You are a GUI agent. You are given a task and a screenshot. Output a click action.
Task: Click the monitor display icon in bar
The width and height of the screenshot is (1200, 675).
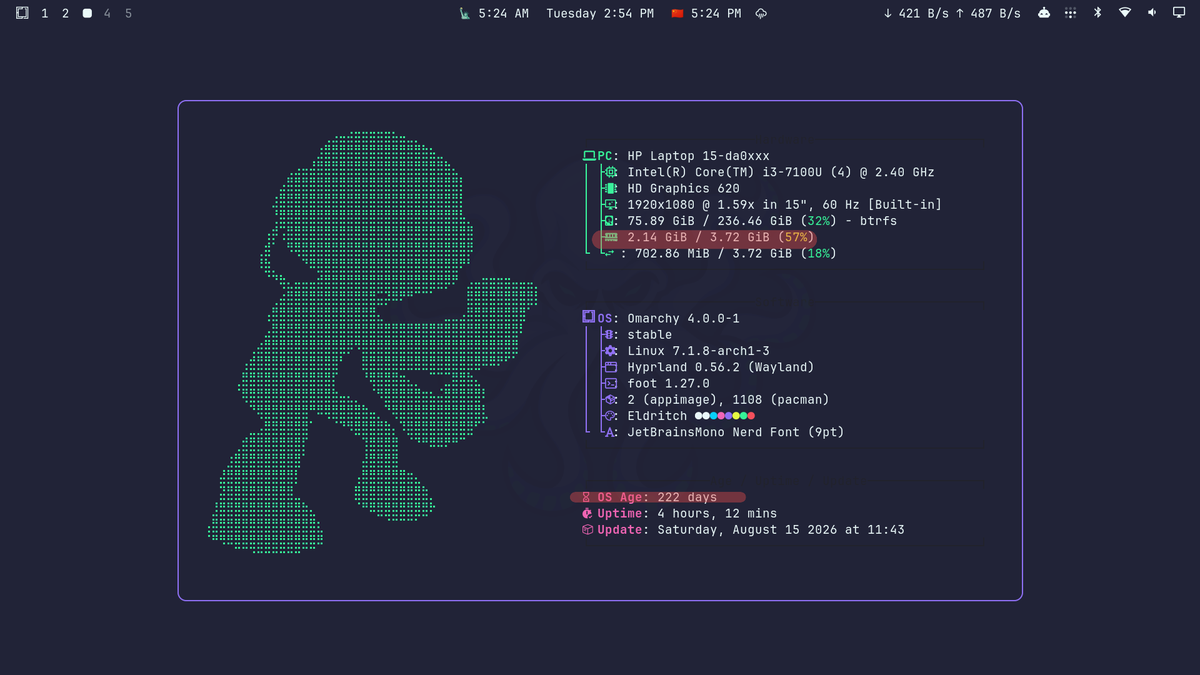1179,13
